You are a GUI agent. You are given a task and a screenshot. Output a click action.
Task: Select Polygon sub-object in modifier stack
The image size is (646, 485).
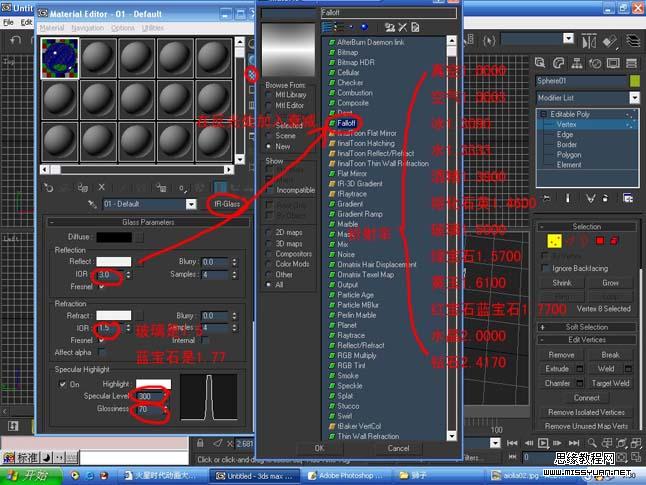coord(569,155)
